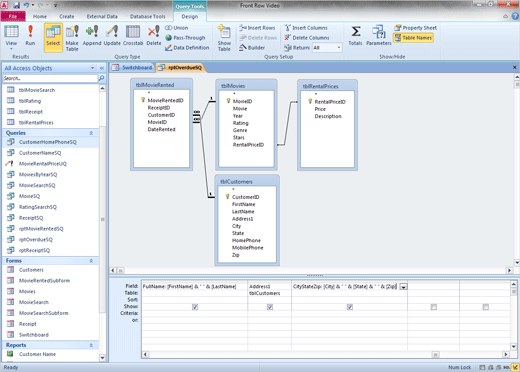Image resolution: width=520 pixels, height=372 pixels.
Task: Click the View icon in Results group
Action: [11, 32]
